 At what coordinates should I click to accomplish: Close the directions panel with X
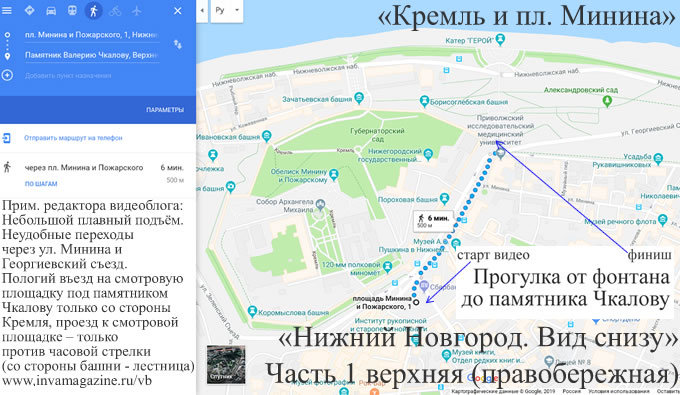(x=178, y=11)
